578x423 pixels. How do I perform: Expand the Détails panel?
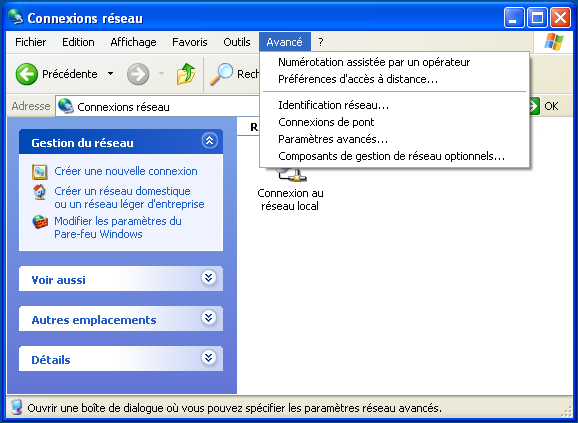pyautogui.click(x=209, y=357)
